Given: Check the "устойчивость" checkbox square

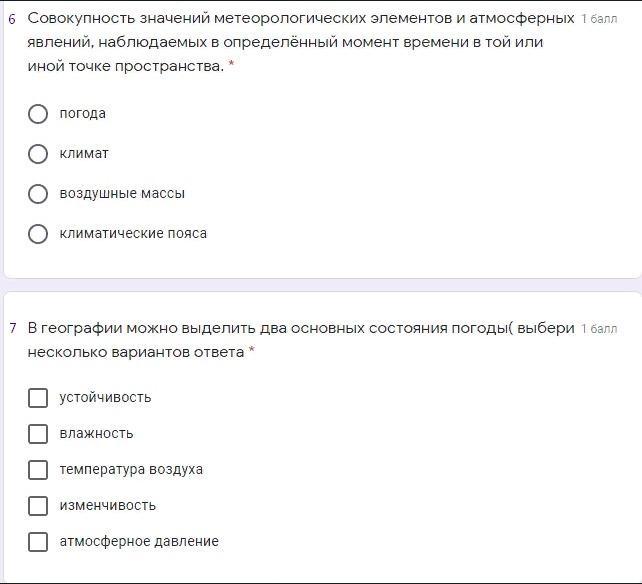Looking at the screenshot, I should tap(38, 398).
